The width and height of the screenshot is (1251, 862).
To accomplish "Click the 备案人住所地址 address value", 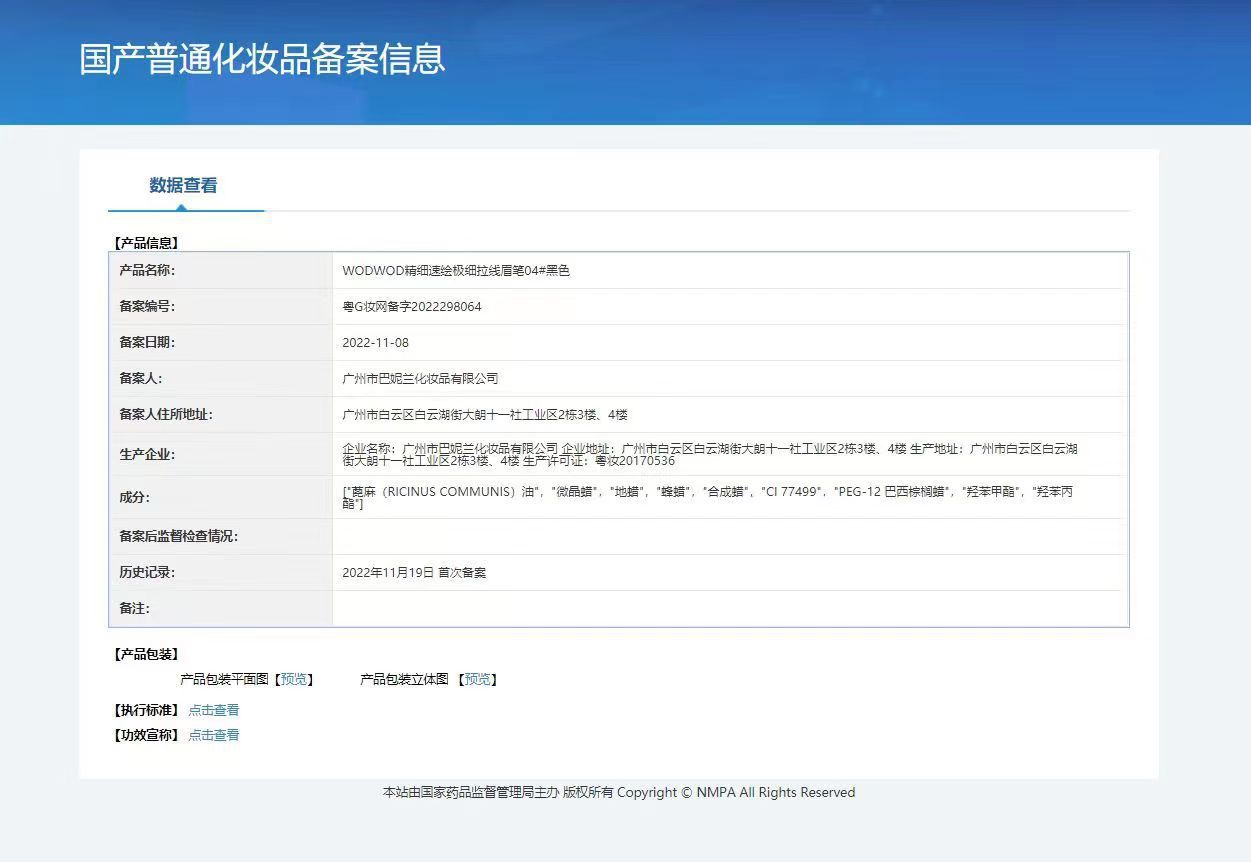I will point(485,415).
